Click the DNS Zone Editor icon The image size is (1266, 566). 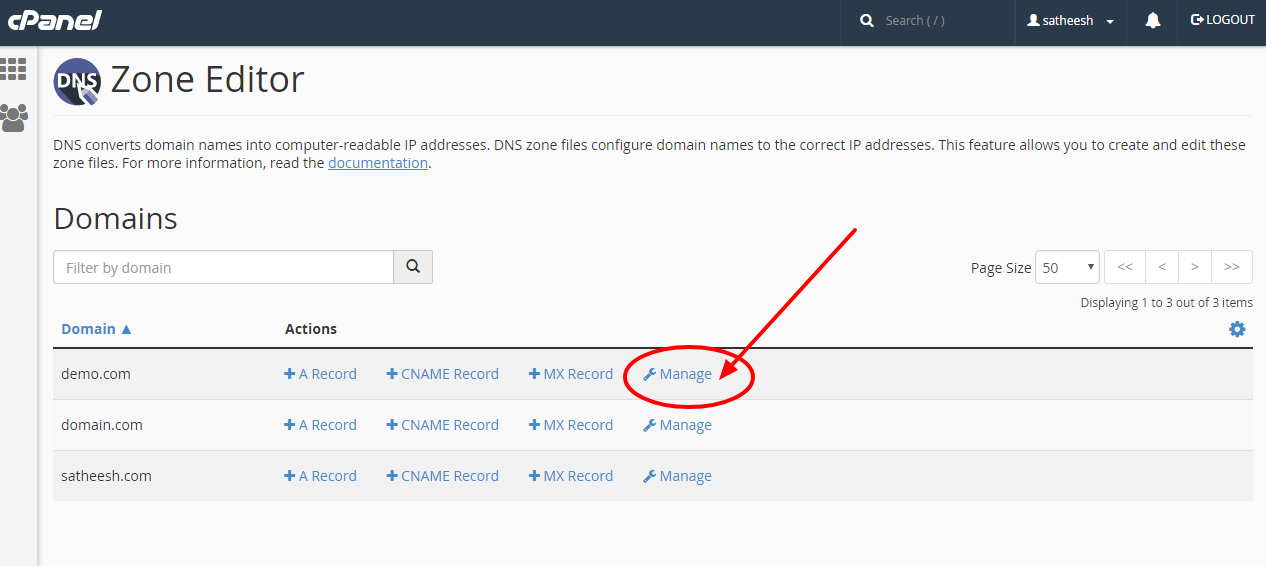(77, 81)
